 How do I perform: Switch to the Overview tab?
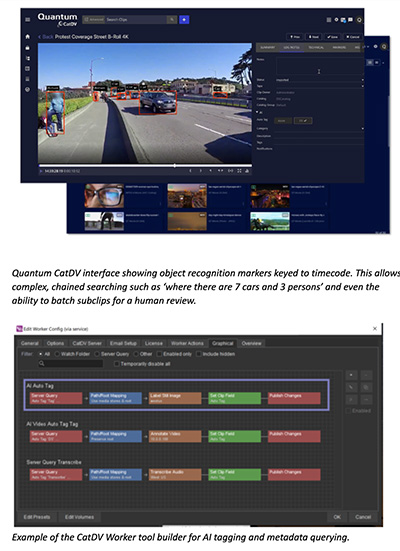point(251,343)
